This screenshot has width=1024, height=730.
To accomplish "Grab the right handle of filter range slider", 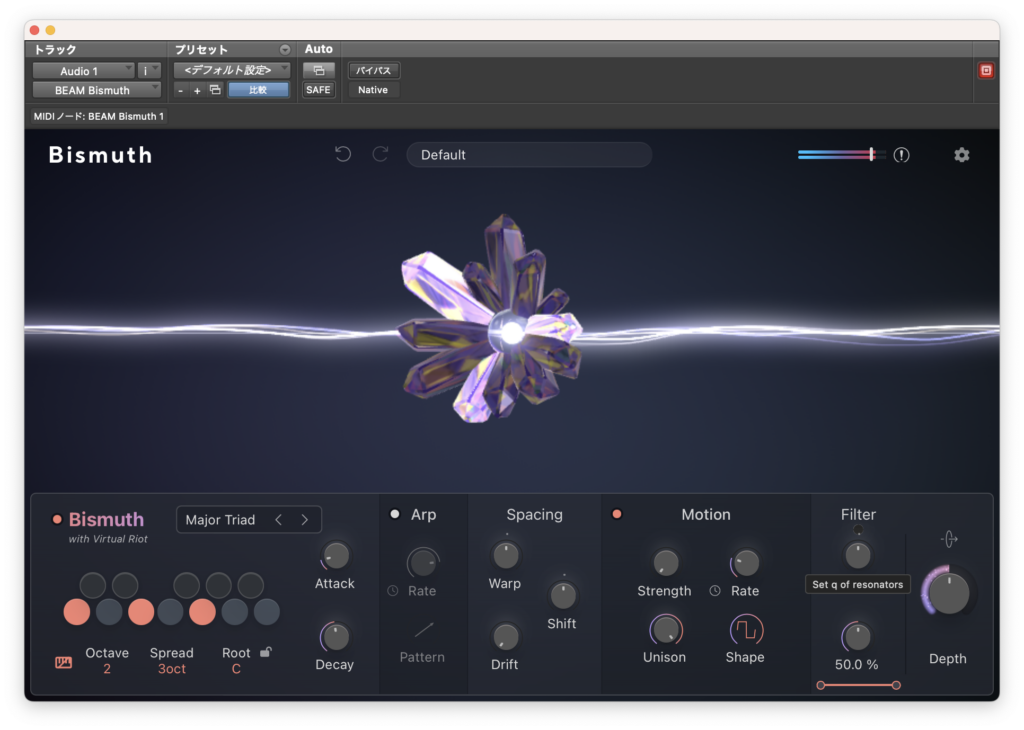I will (x=896, y=685).
